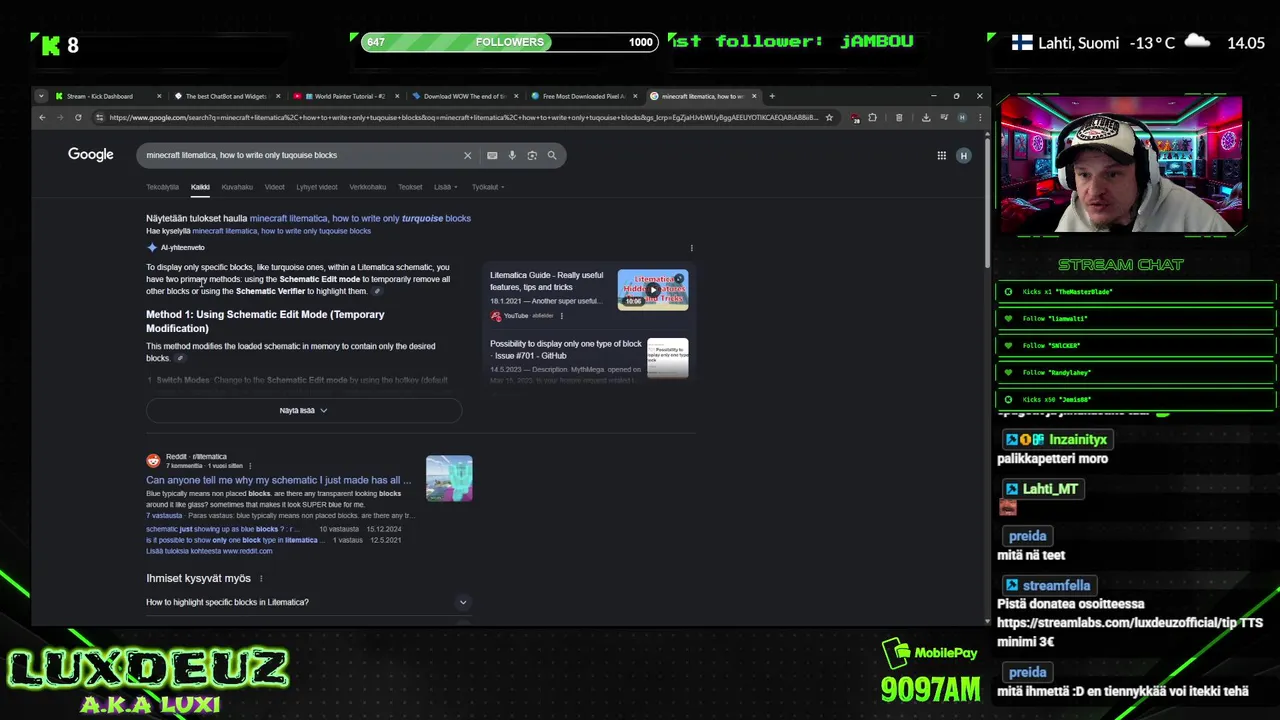The image size is (1280, 720).
Task: Click the corrected 'turquoise blocks' query link
Action: [x=360, y=218]
